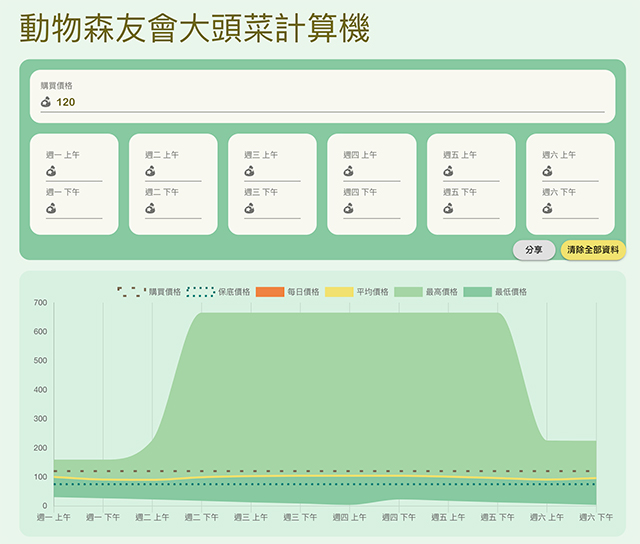The height and width of the screenshot is (544, 640).
Task: Click the 300 y-axis value
Action: pos(40,419)
